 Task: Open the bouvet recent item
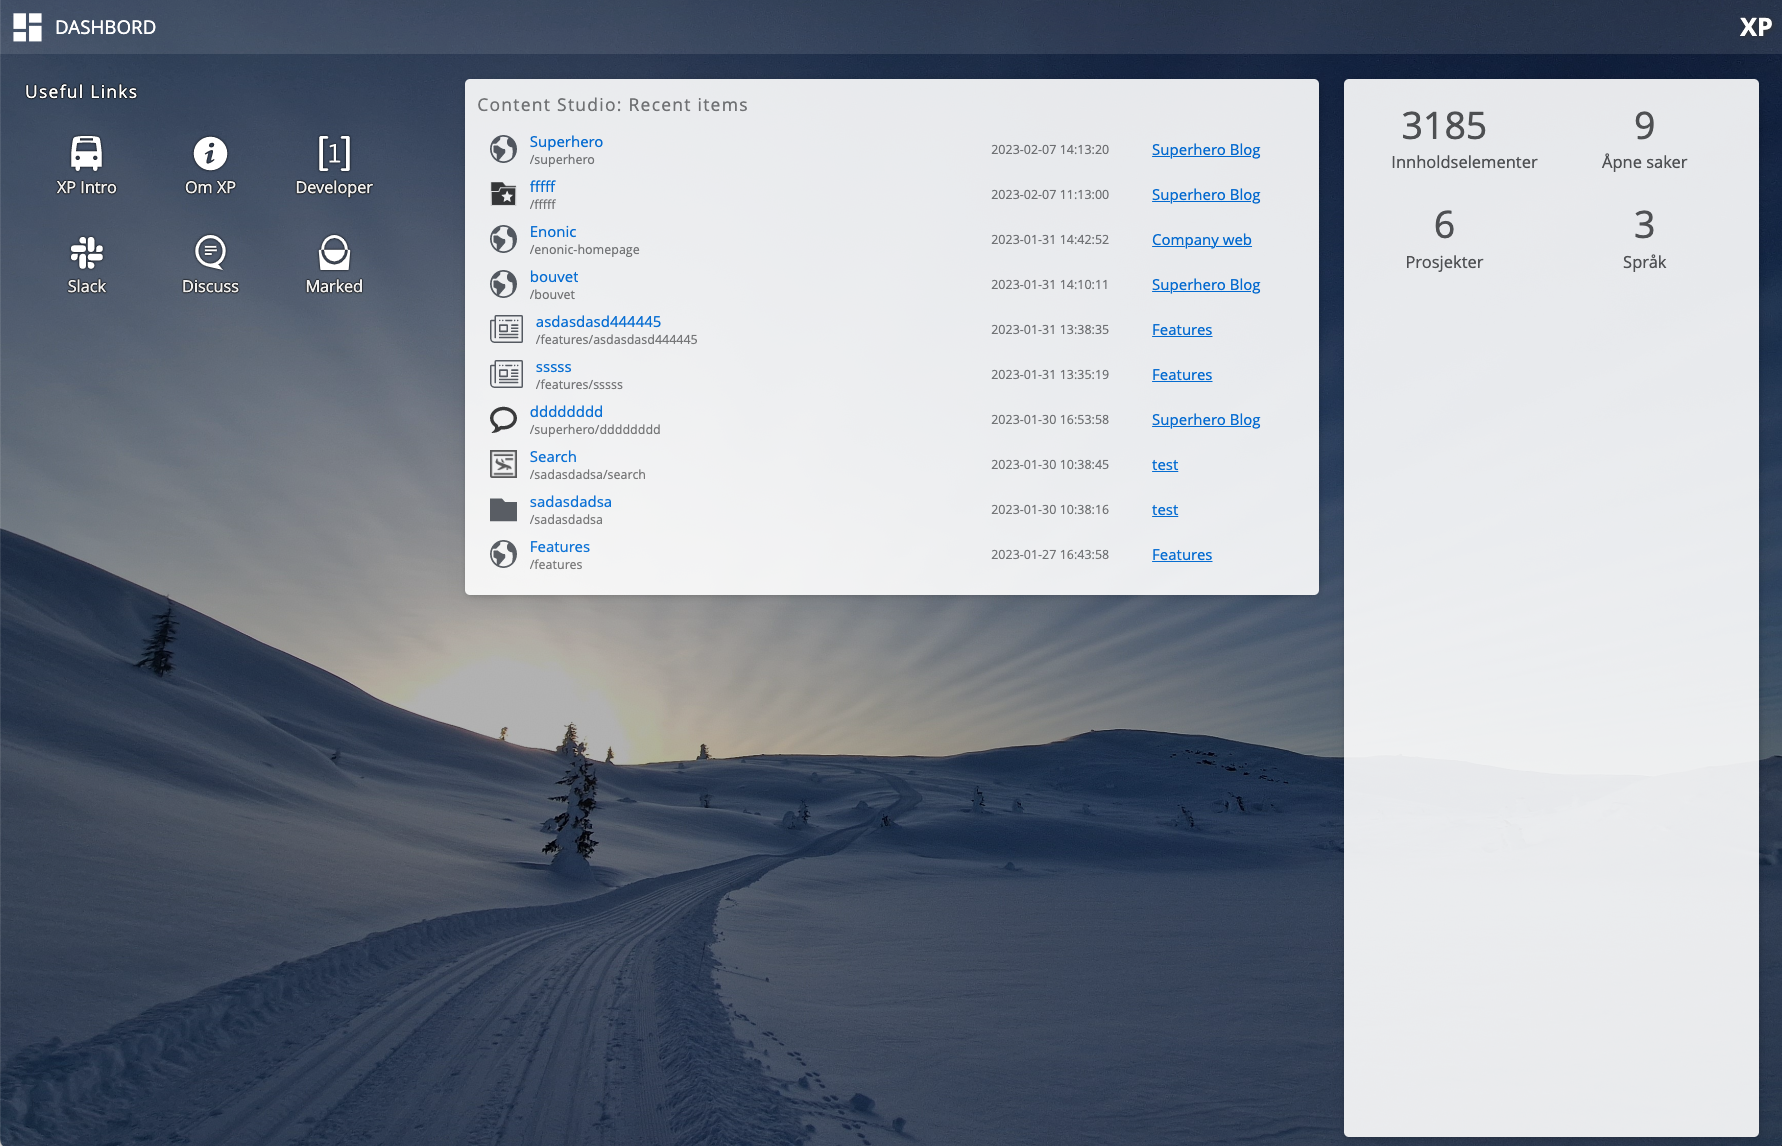(x=554, y=276)
